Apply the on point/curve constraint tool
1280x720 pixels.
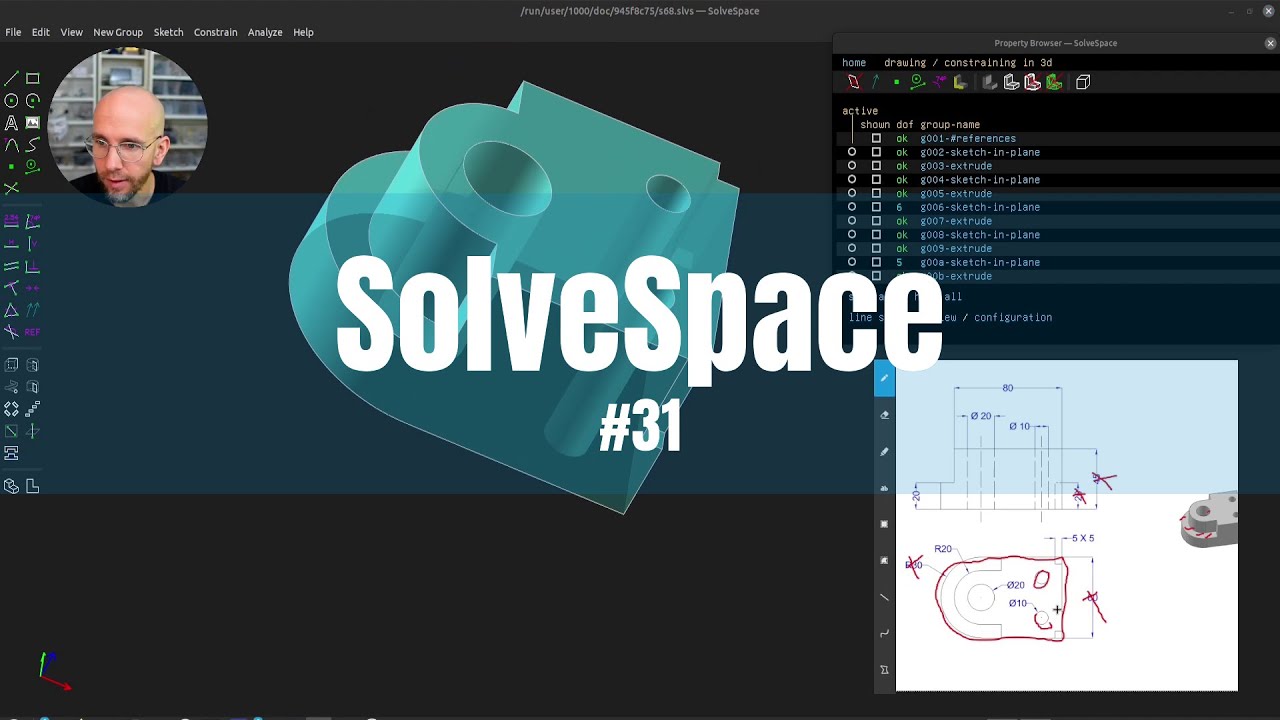tap(11, 288)
